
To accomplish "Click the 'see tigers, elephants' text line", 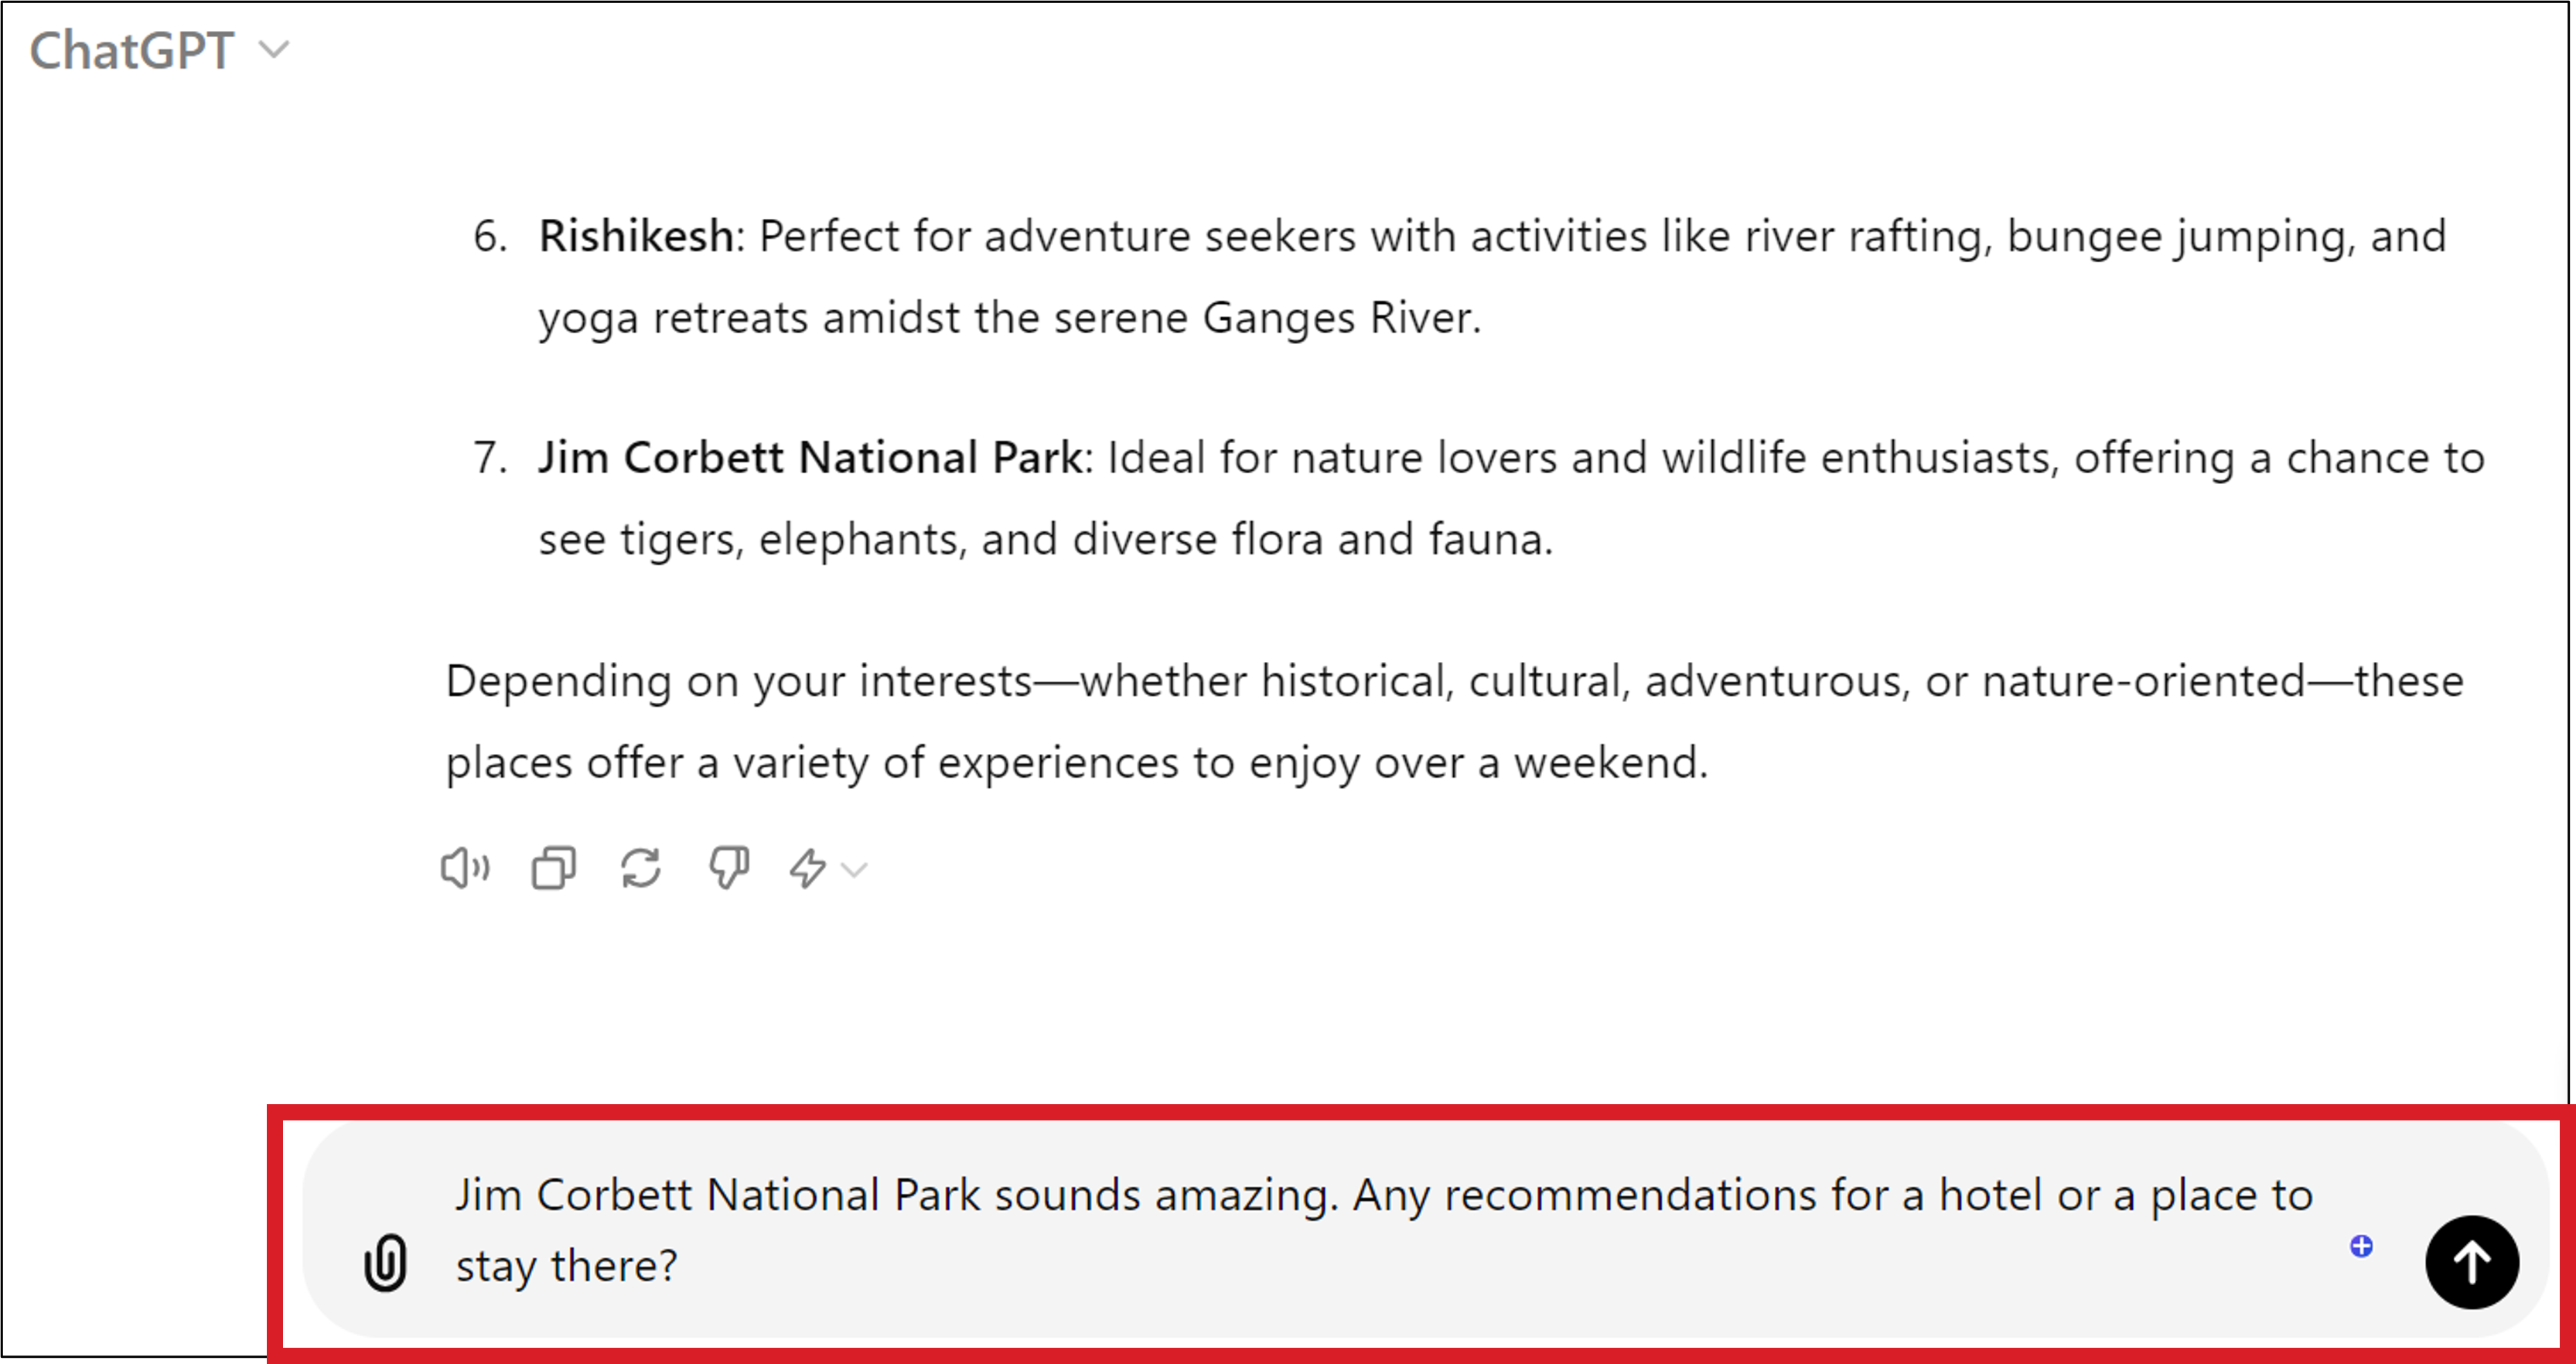I will pyautogui.click(x=1045, y=539).
